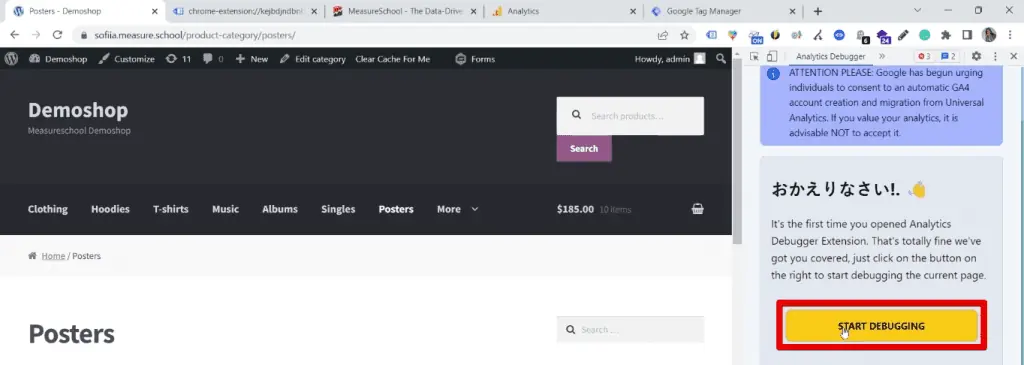Click the blue round code extension
This screenshot has height=365, width=1024.
click(x=839, y=35)
